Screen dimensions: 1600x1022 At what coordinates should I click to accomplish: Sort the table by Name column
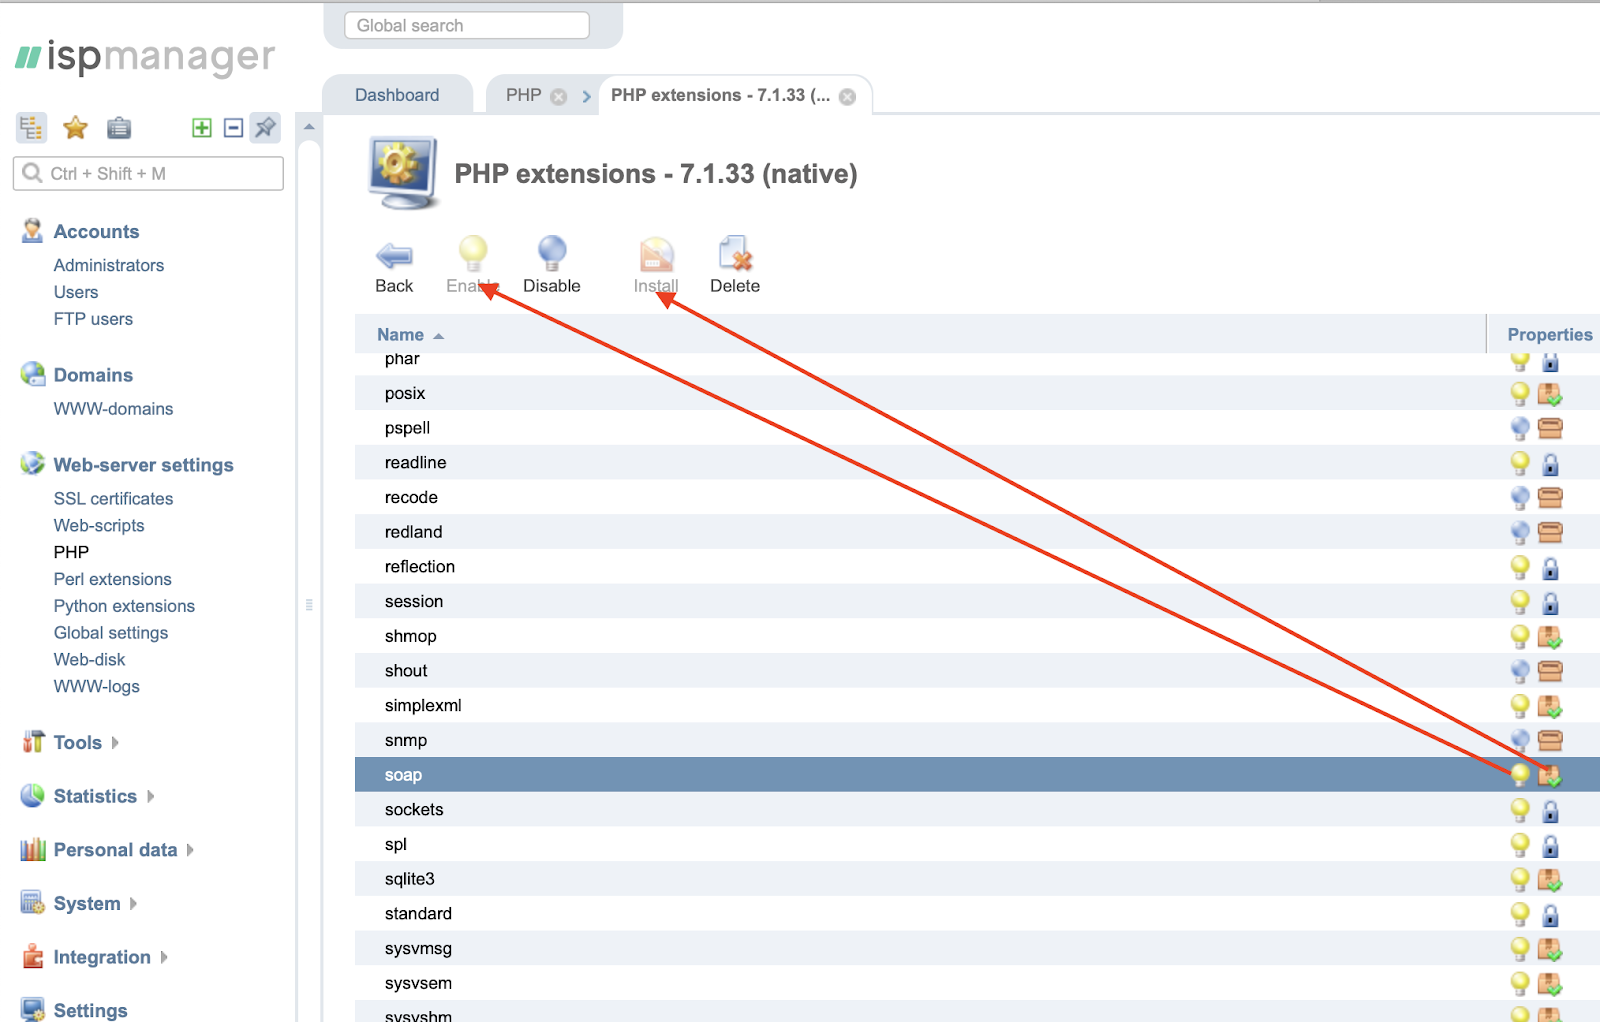point(401,335)
